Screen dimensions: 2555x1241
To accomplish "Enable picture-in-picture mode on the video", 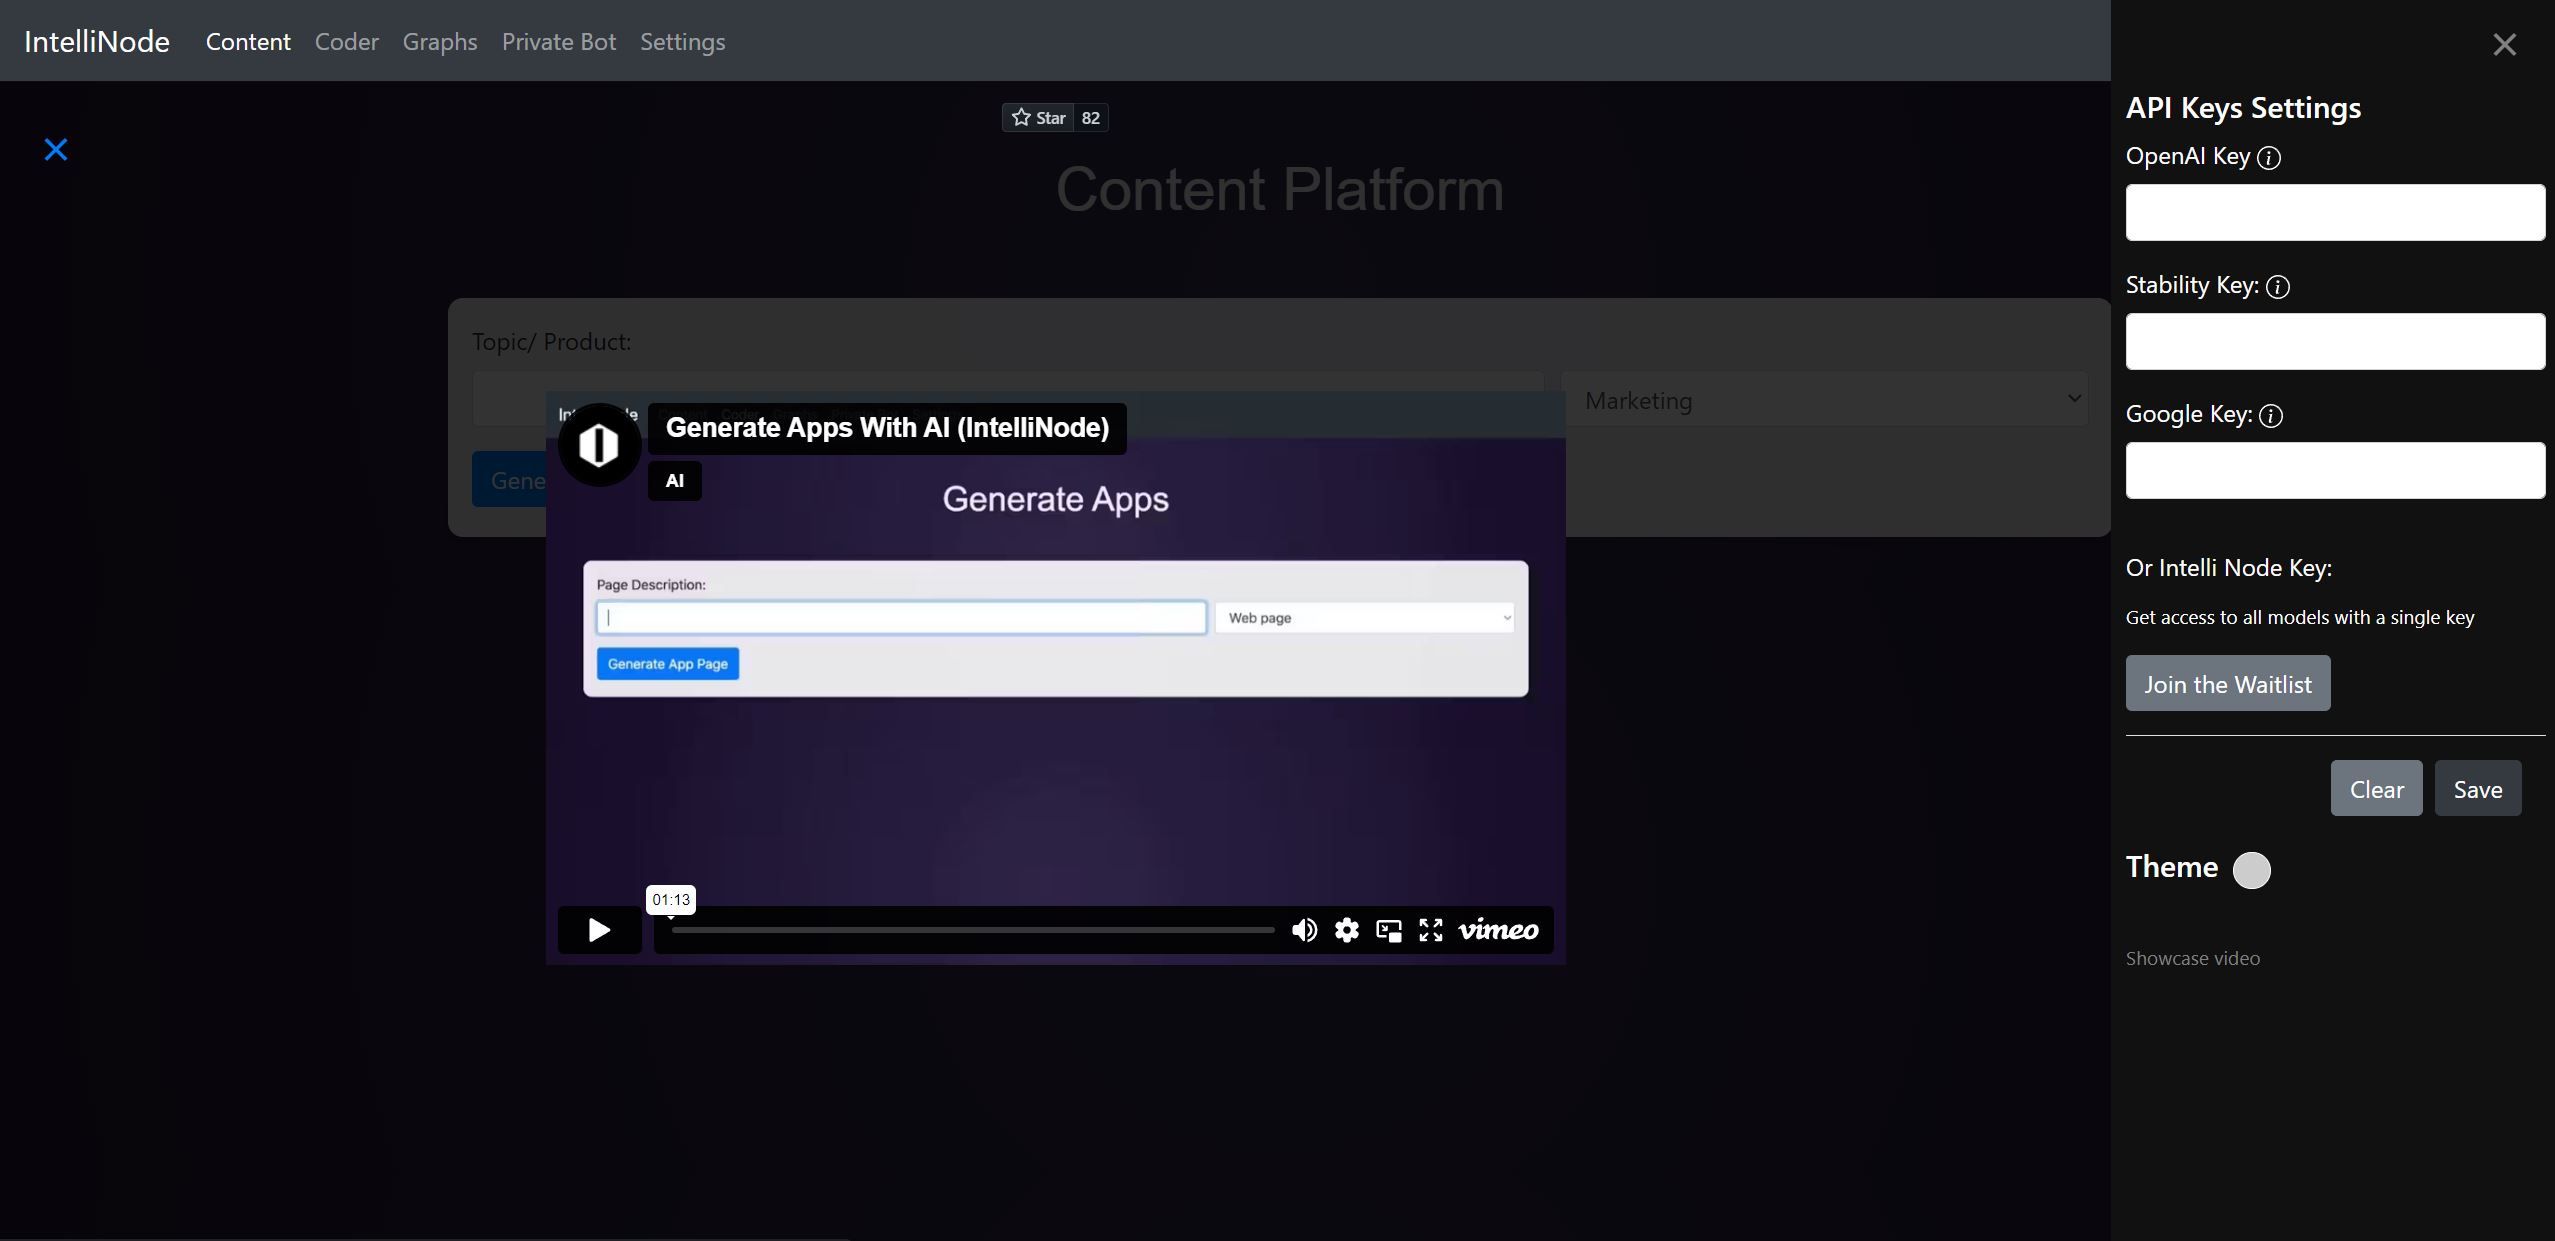I will (x=1387, y=930).
